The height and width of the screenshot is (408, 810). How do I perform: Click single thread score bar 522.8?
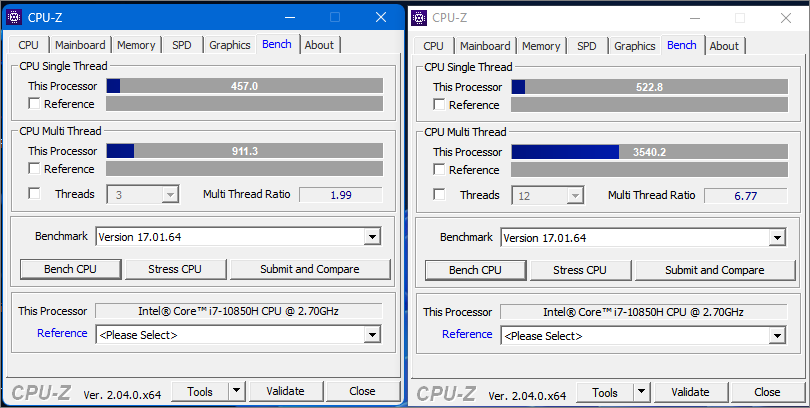[x=650, y=87]
